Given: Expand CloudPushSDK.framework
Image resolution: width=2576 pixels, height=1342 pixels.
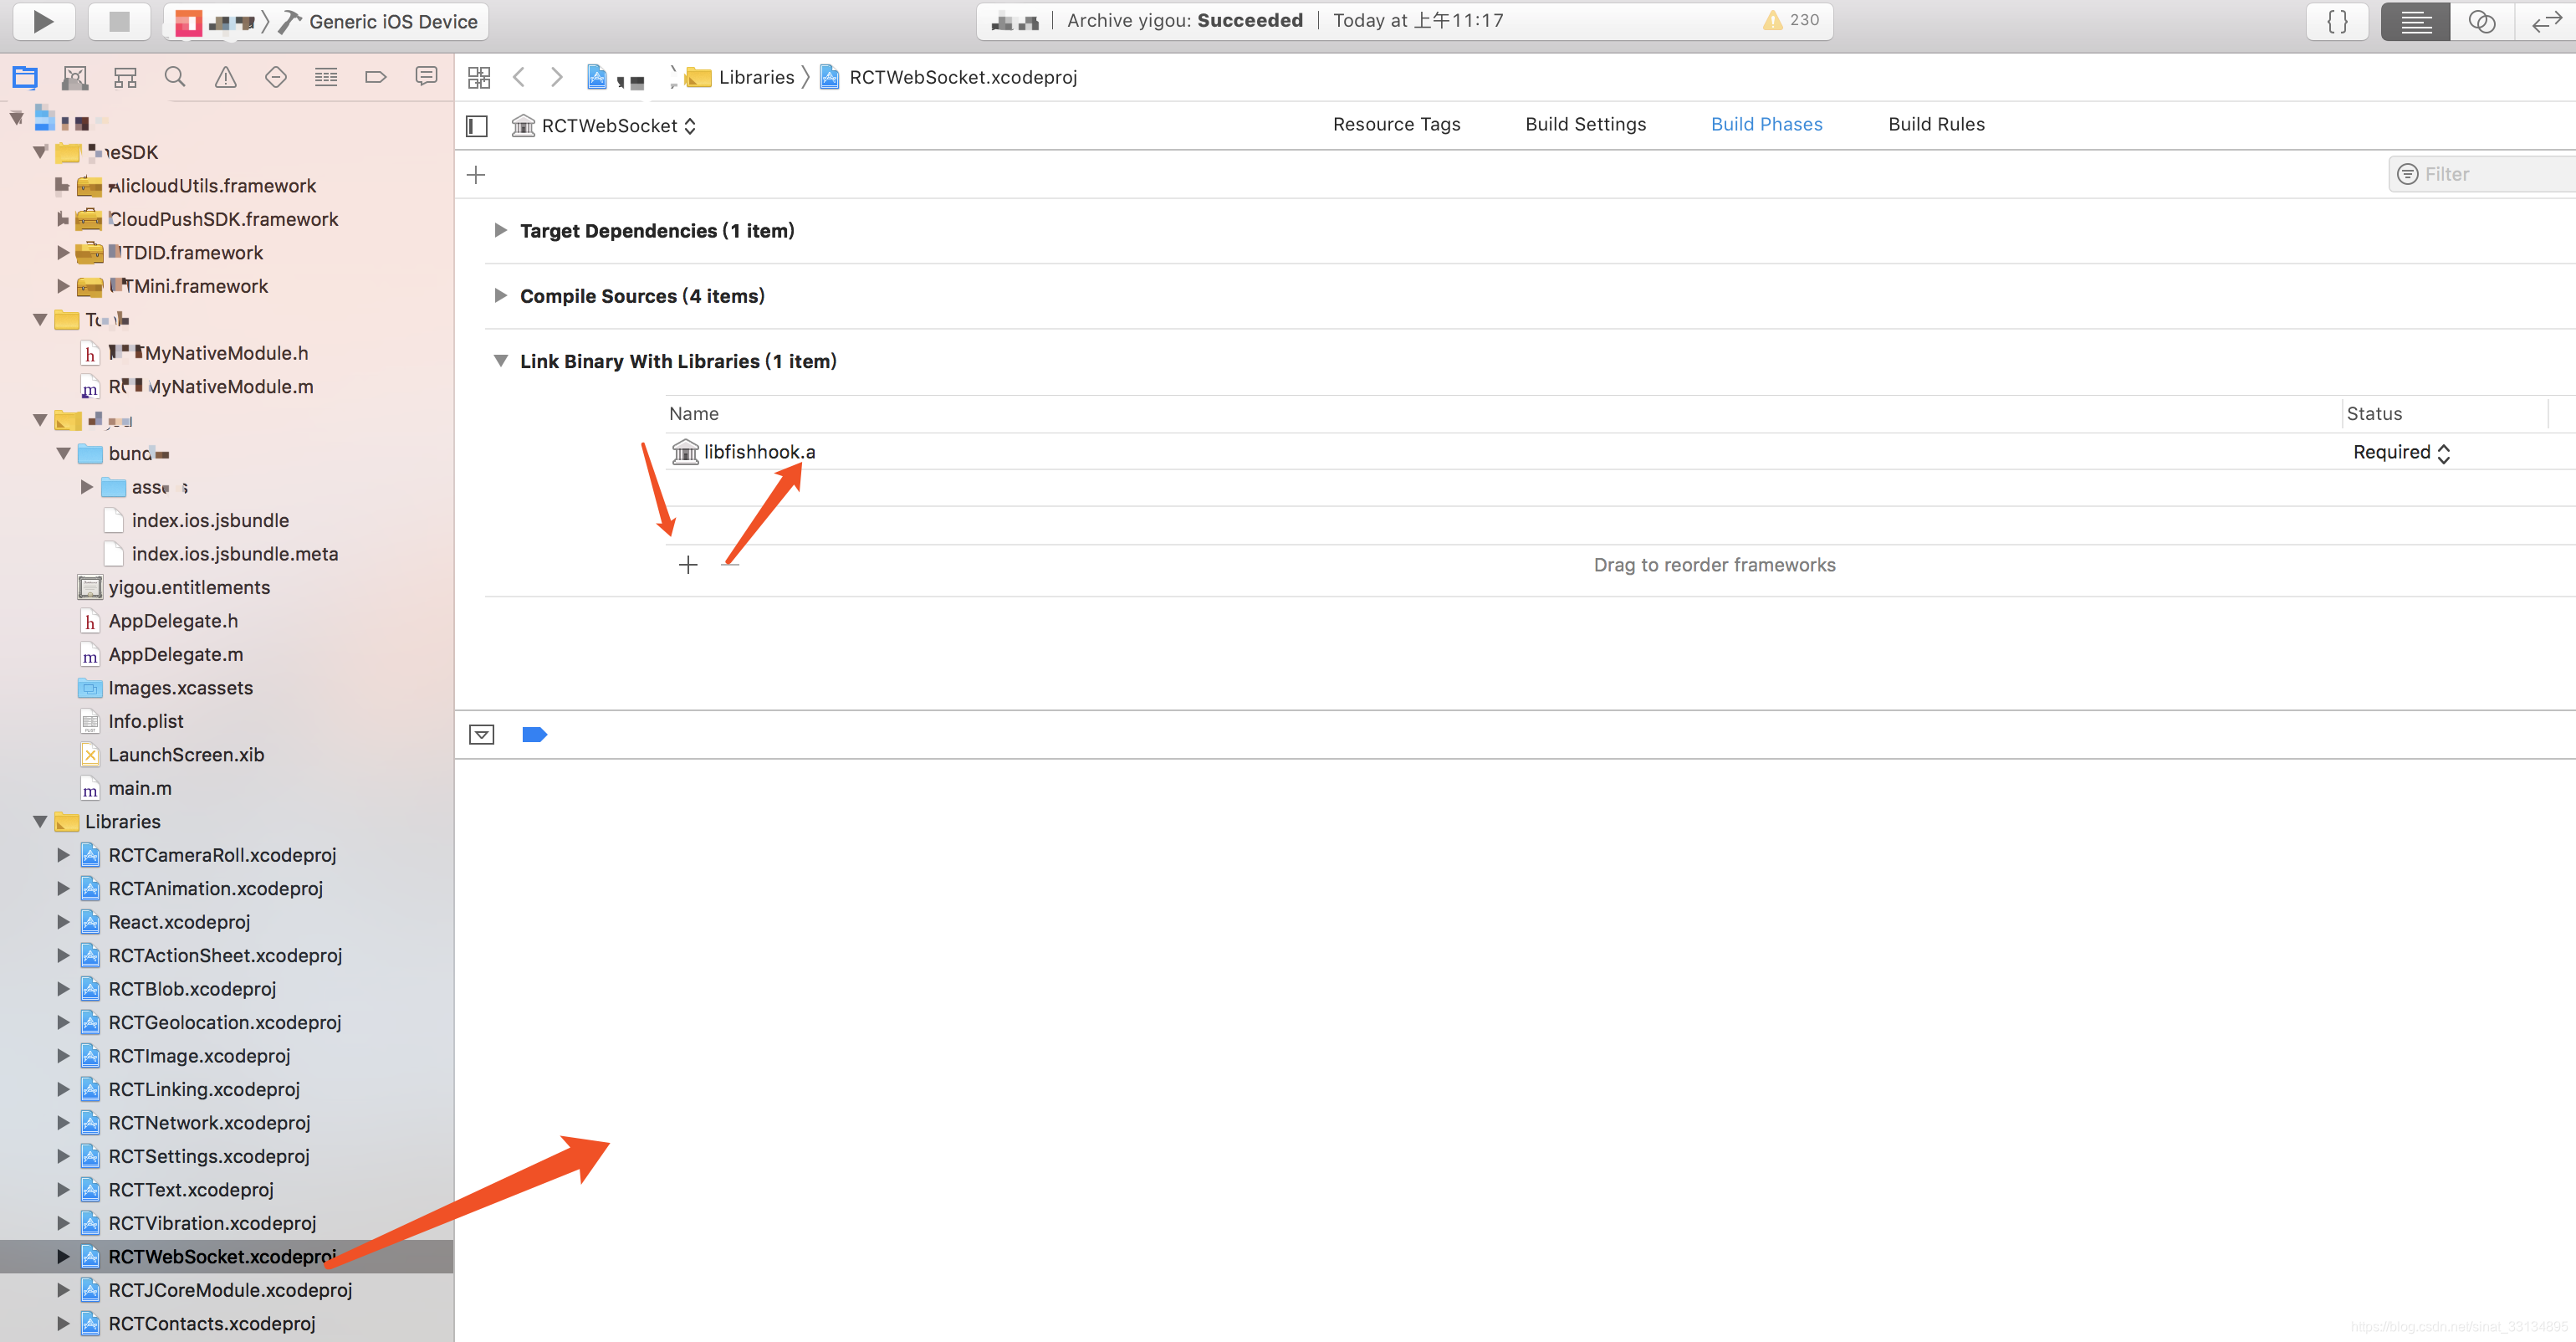Looking at the screenshot, I should [62, 219].
